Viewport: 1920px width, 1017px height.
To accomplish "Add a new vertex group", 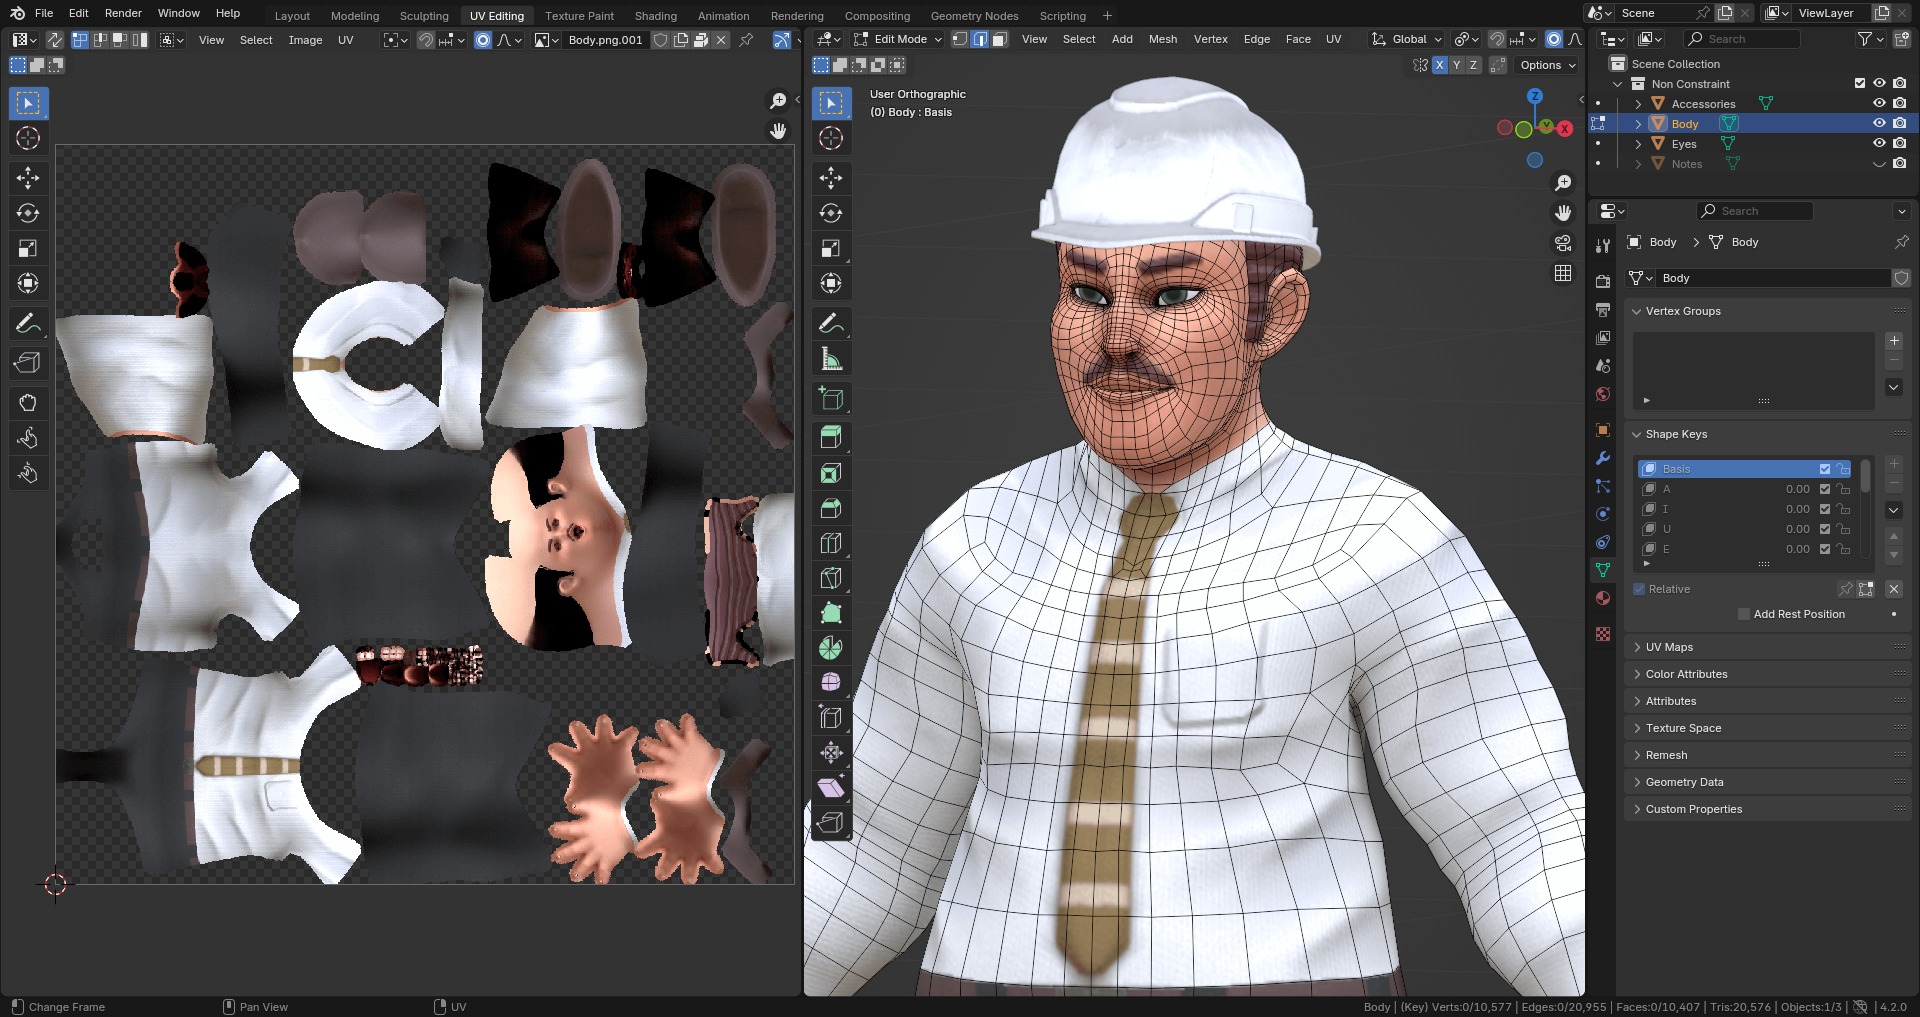I will pyautogui.click(x=1894, y=341).
